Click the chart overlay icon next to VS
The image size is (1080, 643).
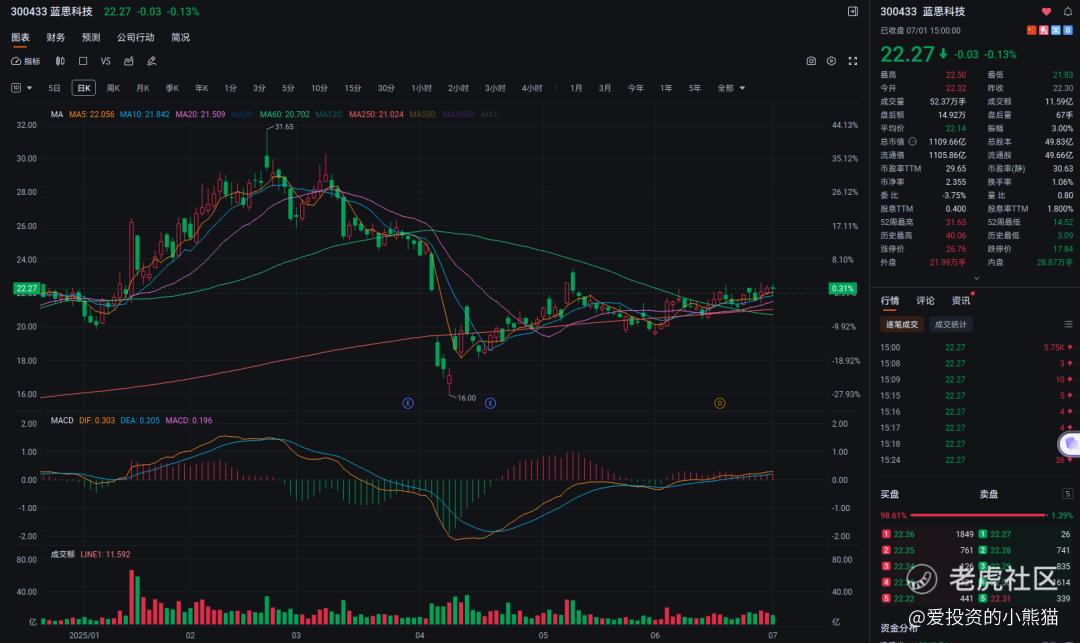[x=129, y=61]
